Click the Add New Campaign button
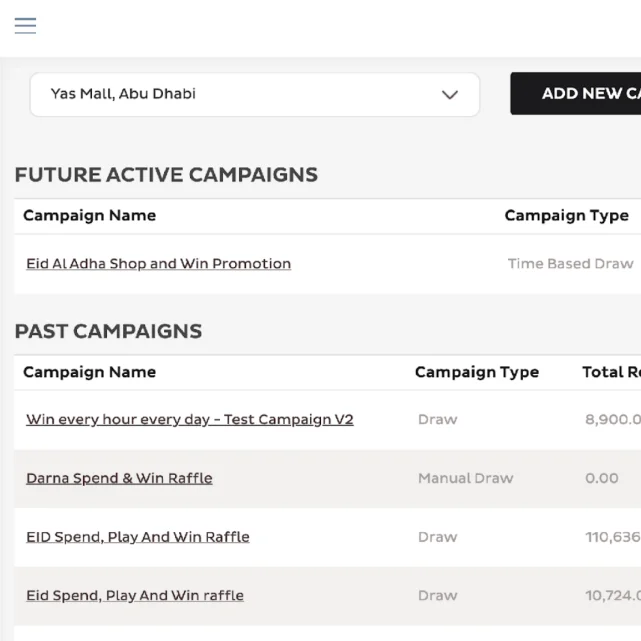The height and width of the screenshot is (641, 641). (580, 94)
